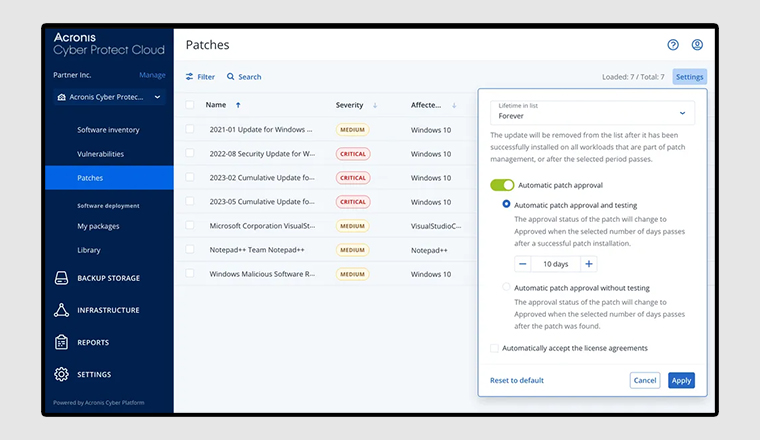Click Reset to default link

tap(517, 380)
